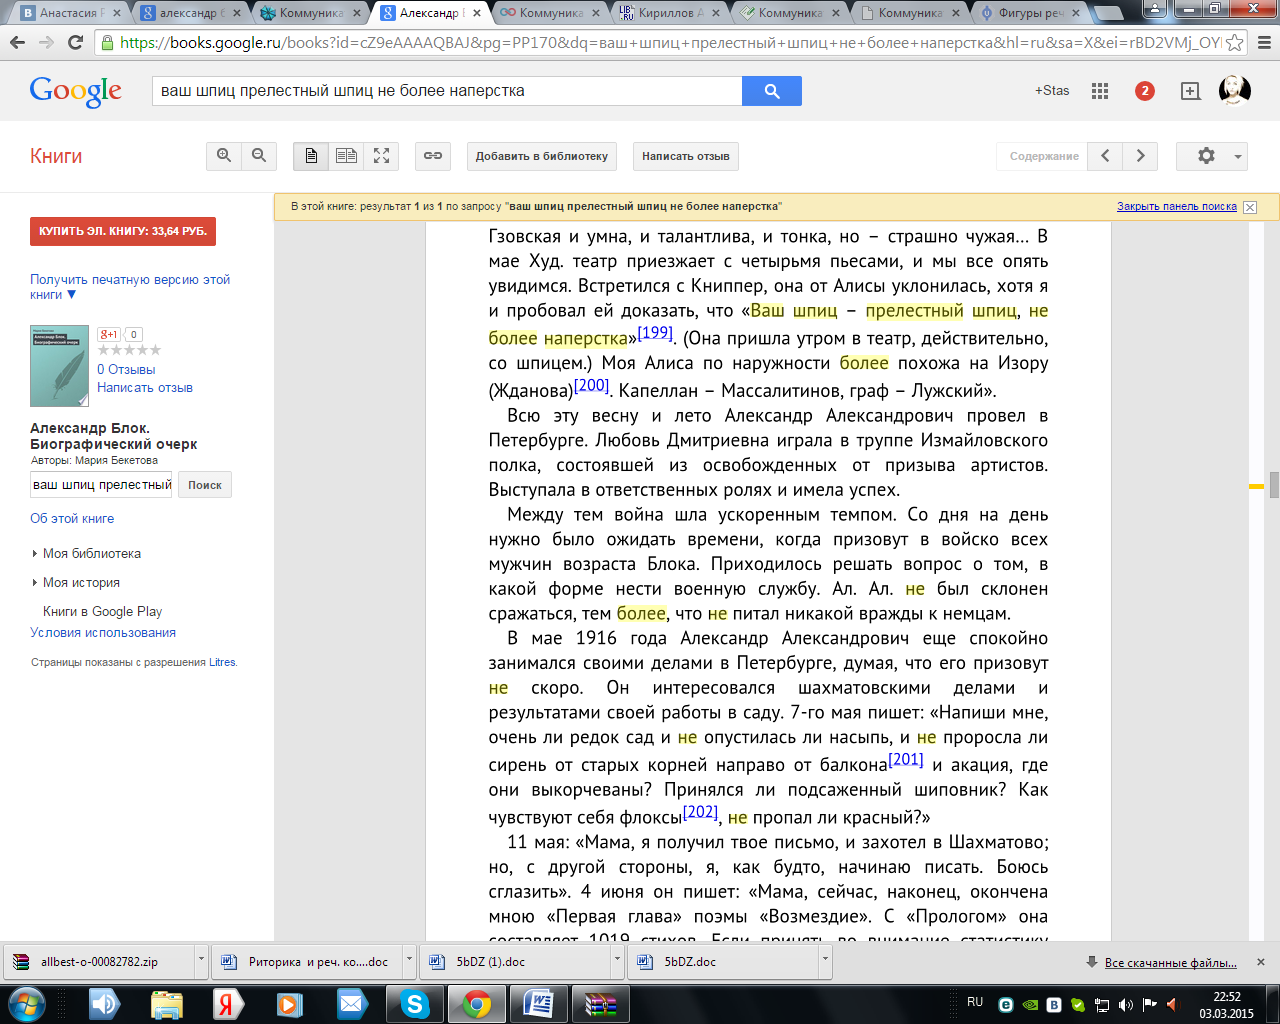The height and width of the screenshot is (1024, 1280).
Task: Open the red notifications badge
Action: 1145,91
